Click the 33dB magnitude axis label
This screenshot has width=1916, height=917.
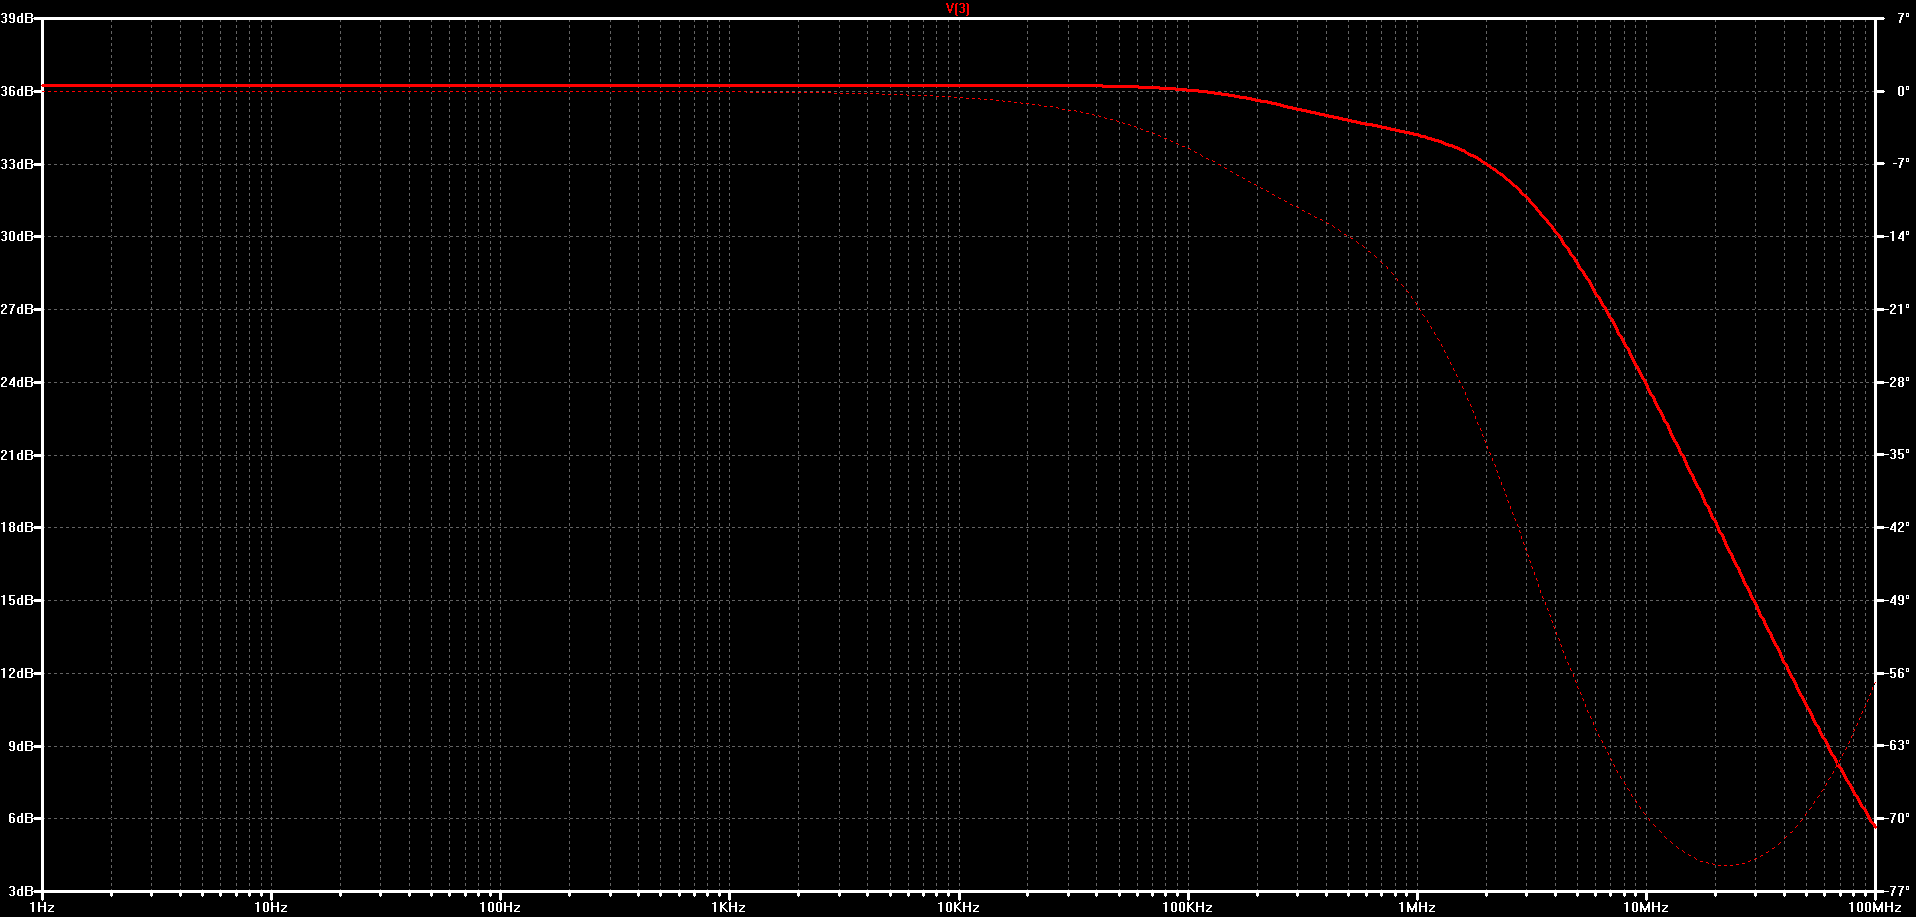[17, 164]
